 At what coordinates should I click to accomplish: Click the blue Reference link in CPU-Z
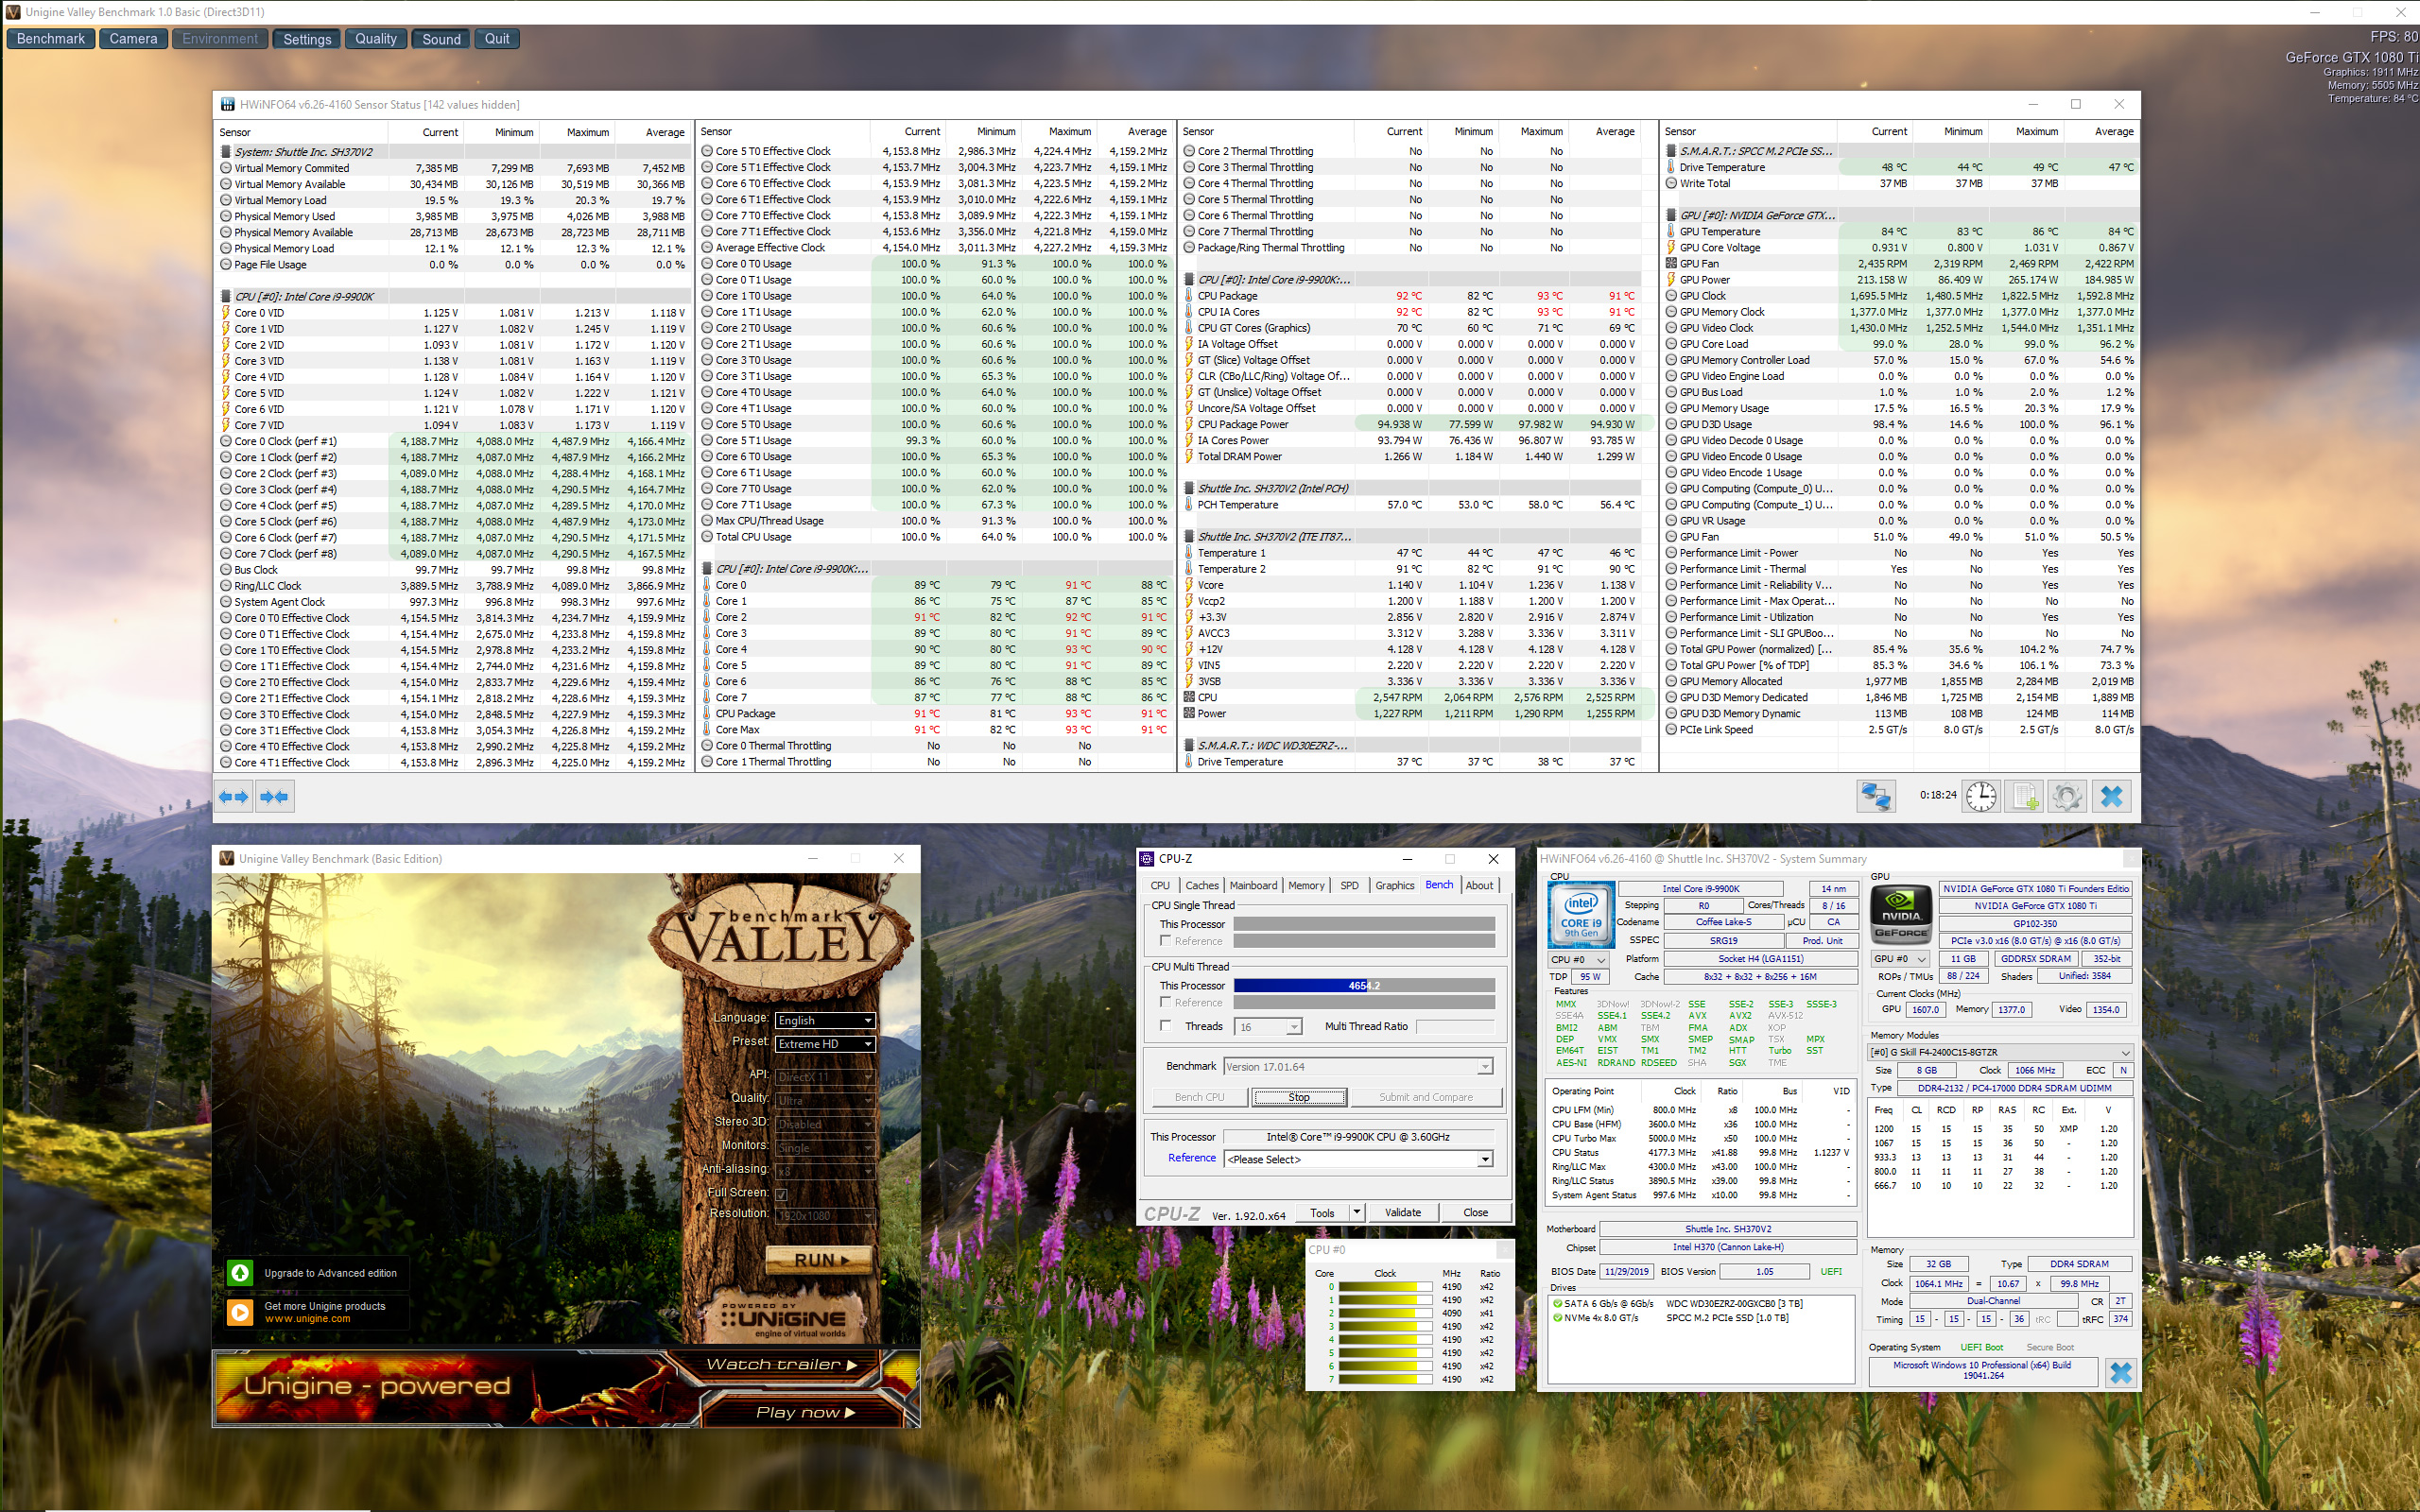point(1192,1158)
